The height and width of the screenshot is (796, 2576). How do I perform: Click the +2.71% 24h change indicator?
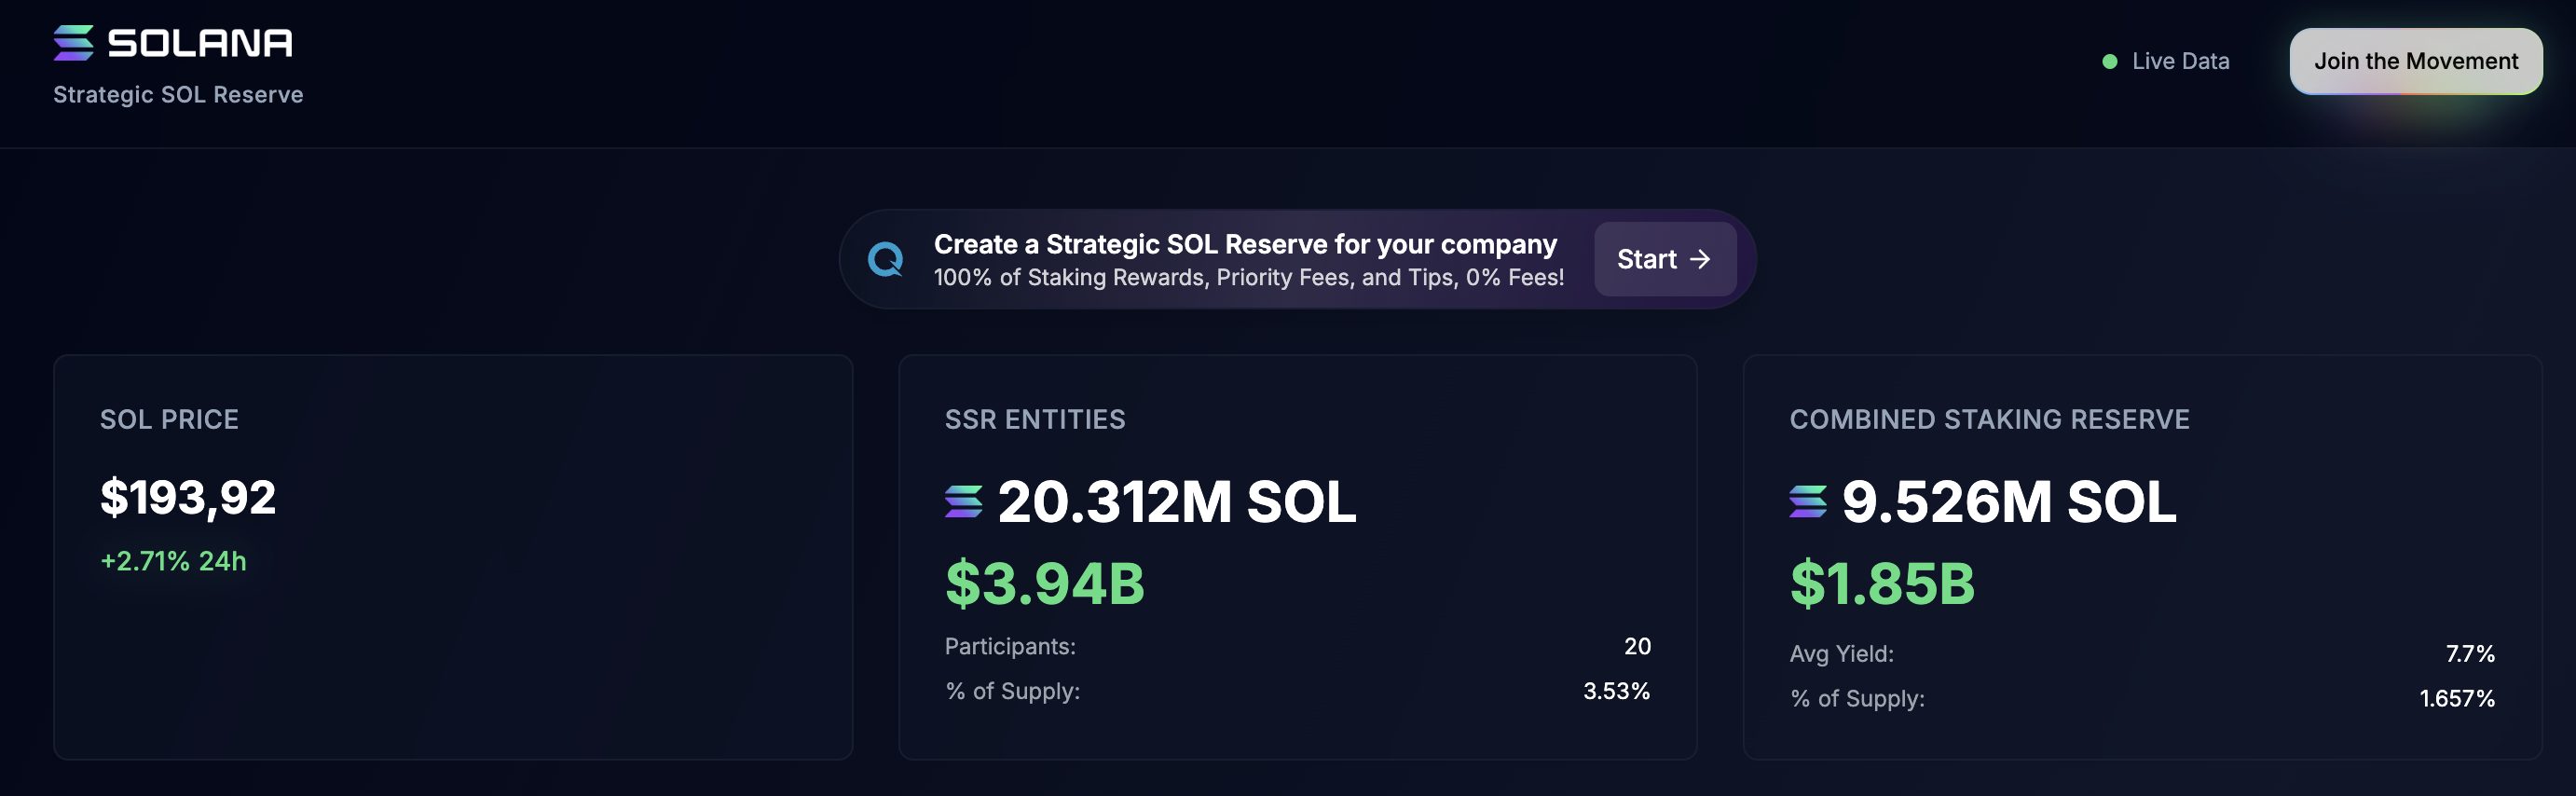pyautogui.click(x=173, y=561)
